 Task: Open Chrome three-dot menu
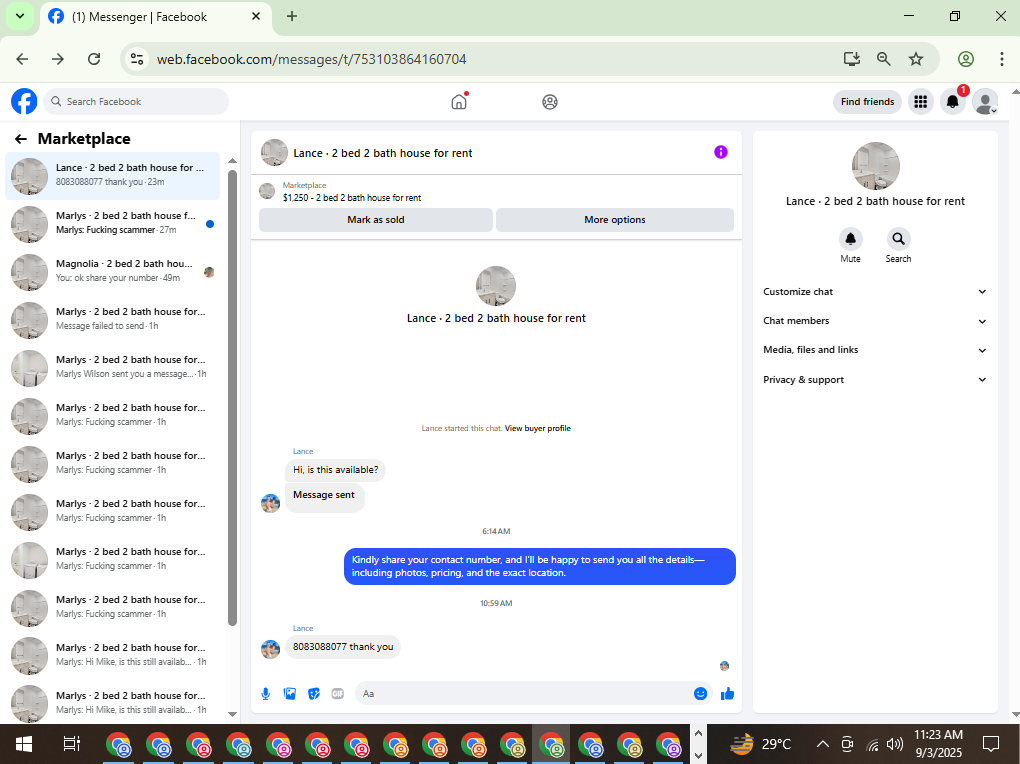tap(1002, 59)
